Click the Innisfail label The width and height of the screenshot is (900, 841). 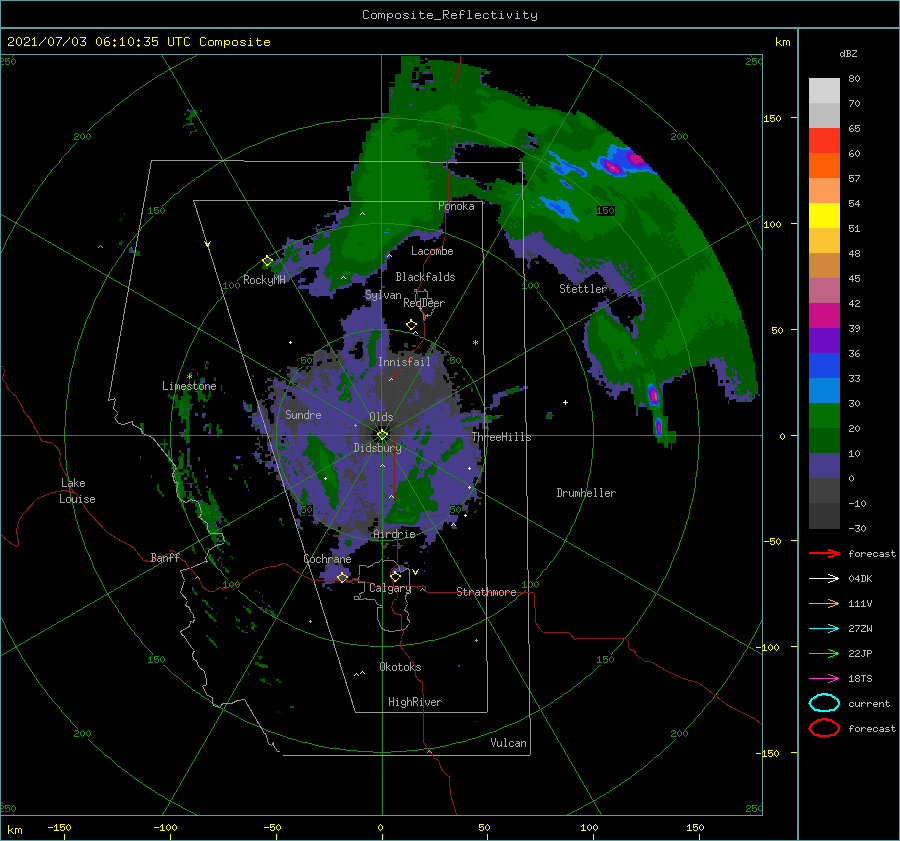click(404, 362)
